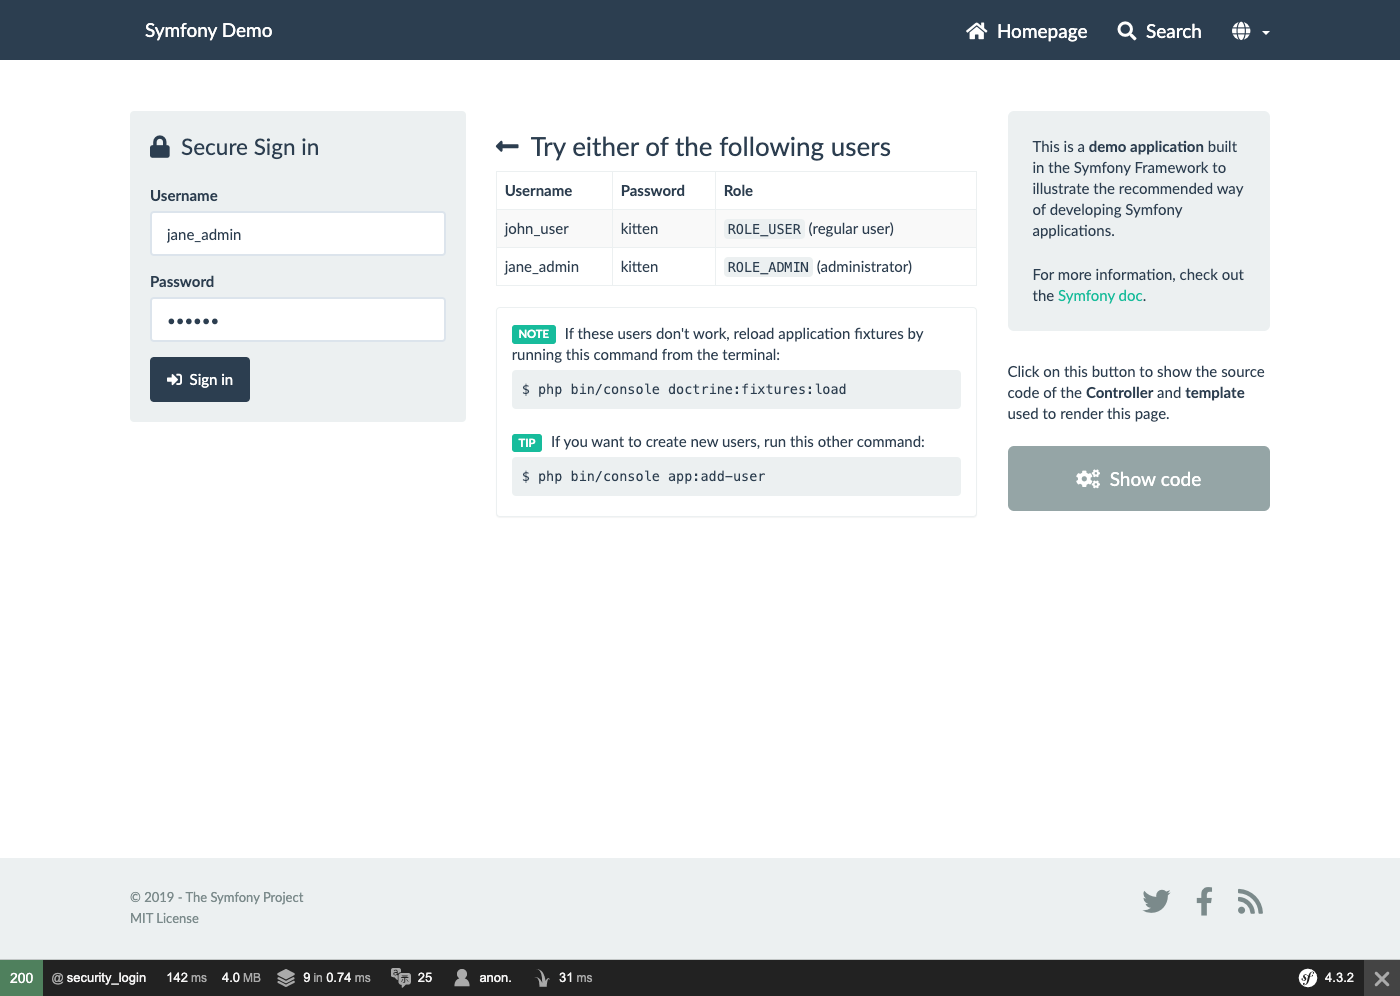The width and height of the screenshot is (1400, 996).
Task: Click the left arrow icon before Try either
Action: (x=507, y=147)
